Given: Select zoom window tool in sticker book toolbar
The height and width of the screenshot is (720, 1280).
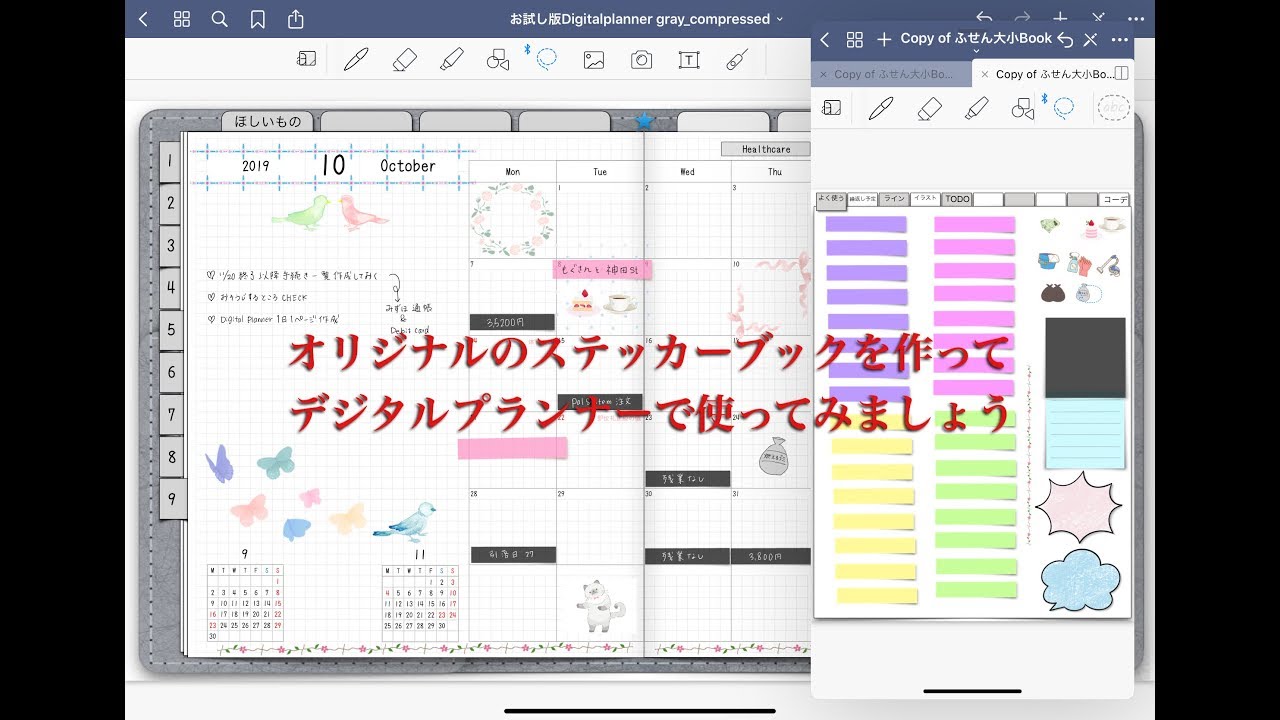Looking at the screenshot, I should [x=831, y=107].
